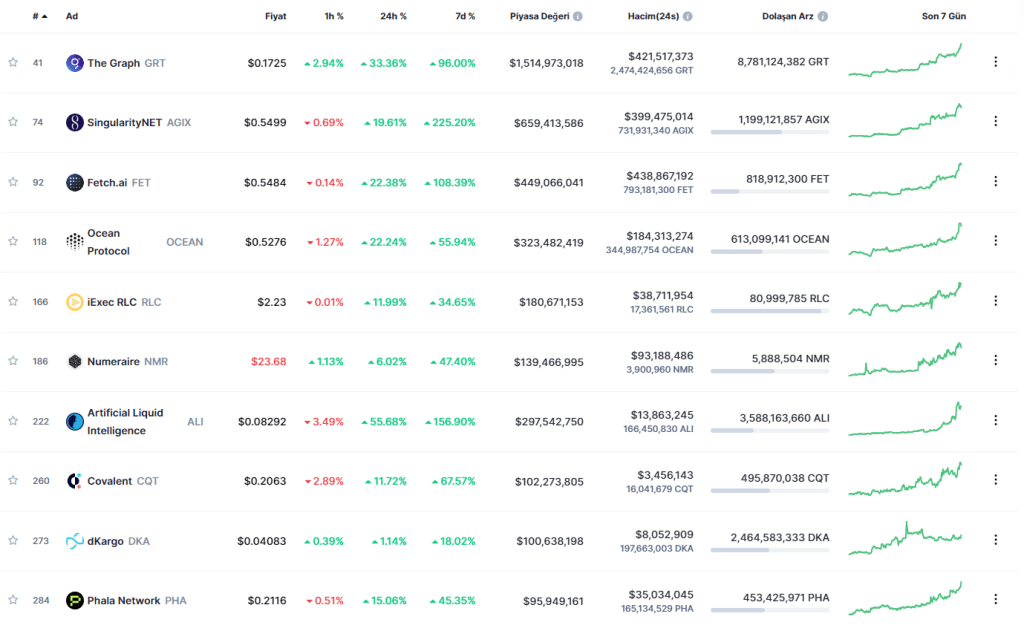Open the three-dot menu for the ALI row

995,420
